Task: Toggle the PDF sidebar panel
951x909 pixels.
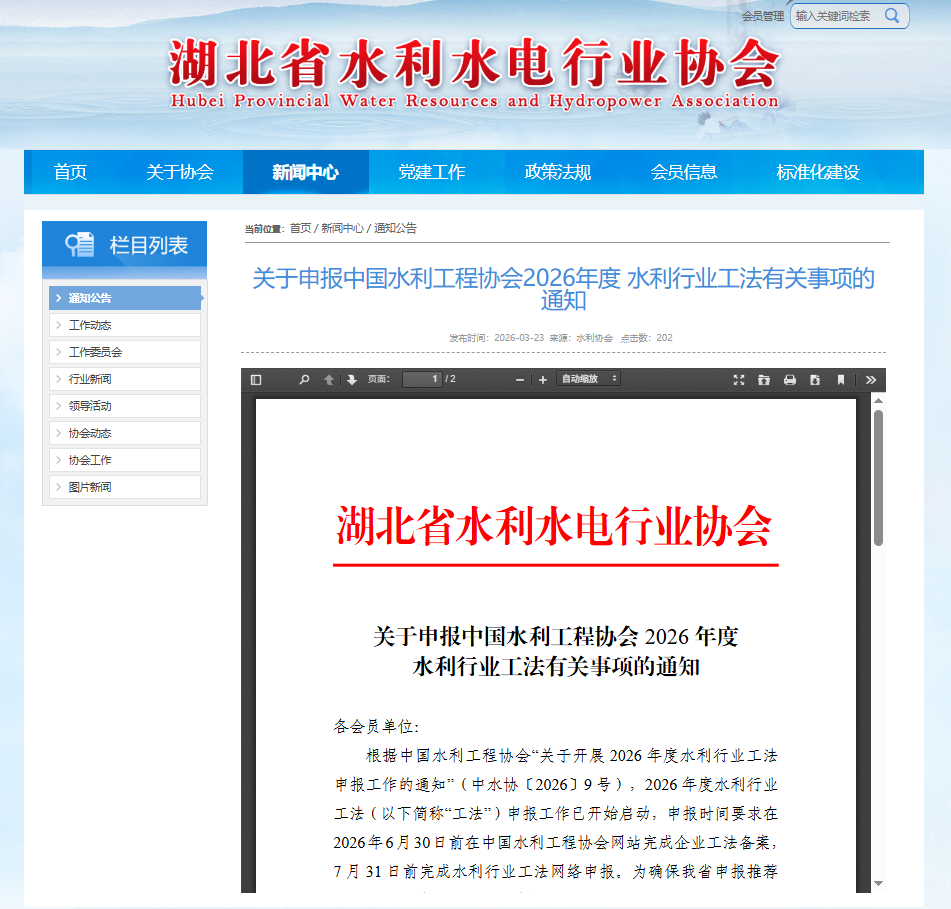Action: 258,380
